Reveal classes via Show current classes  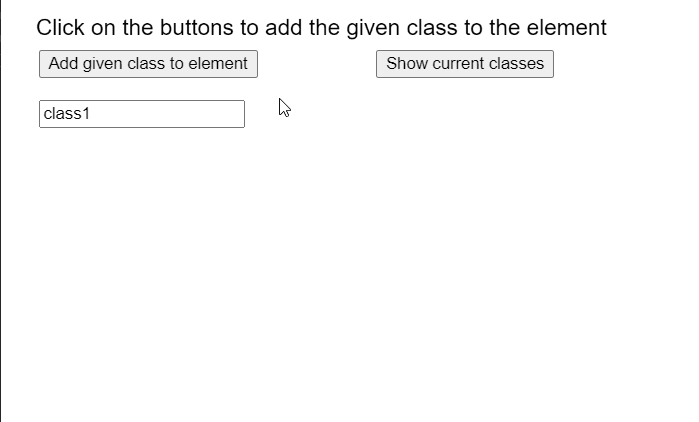[465, 64]
